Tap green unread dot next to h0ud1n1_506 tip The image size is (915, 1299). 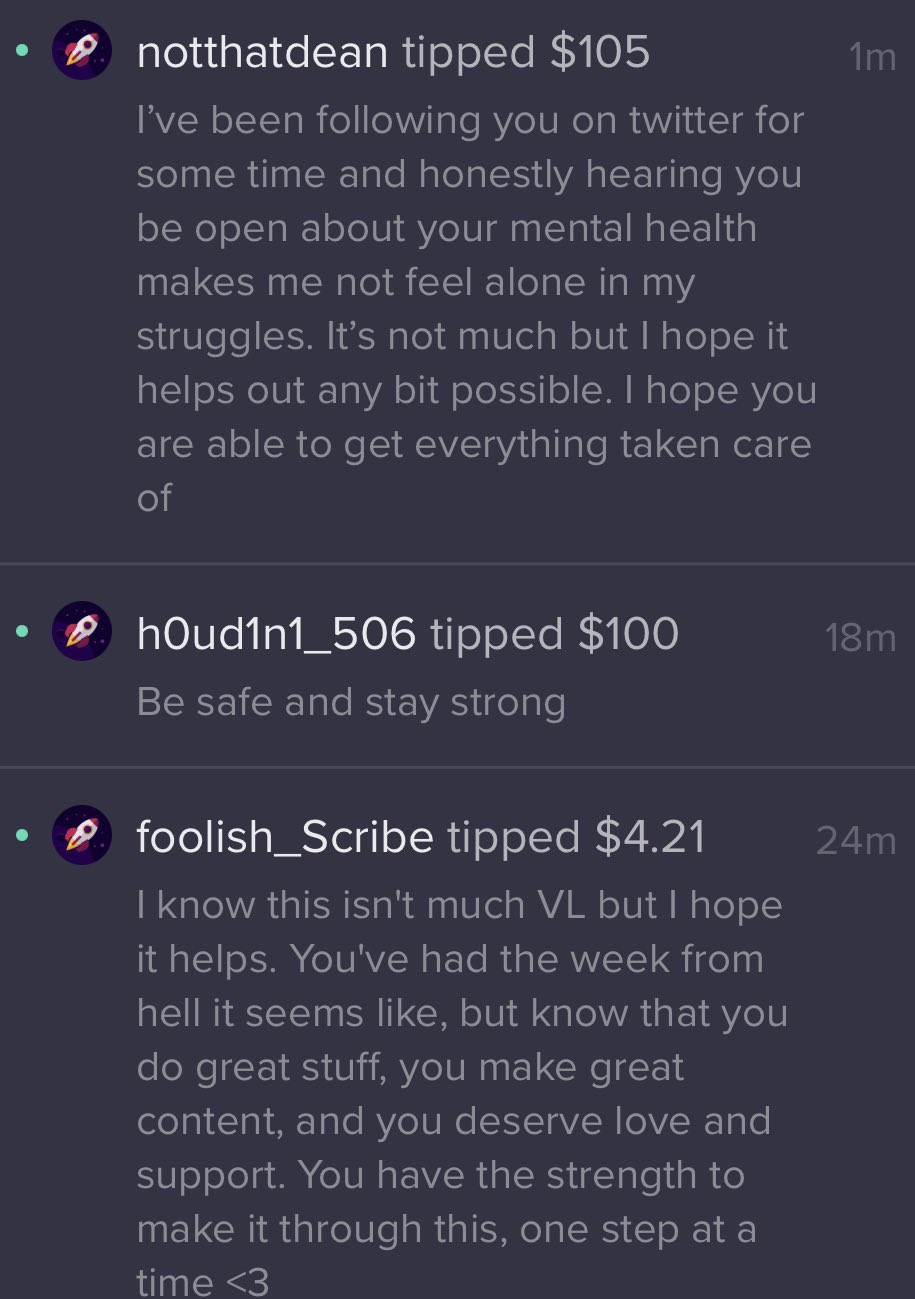tap(22, 631)
